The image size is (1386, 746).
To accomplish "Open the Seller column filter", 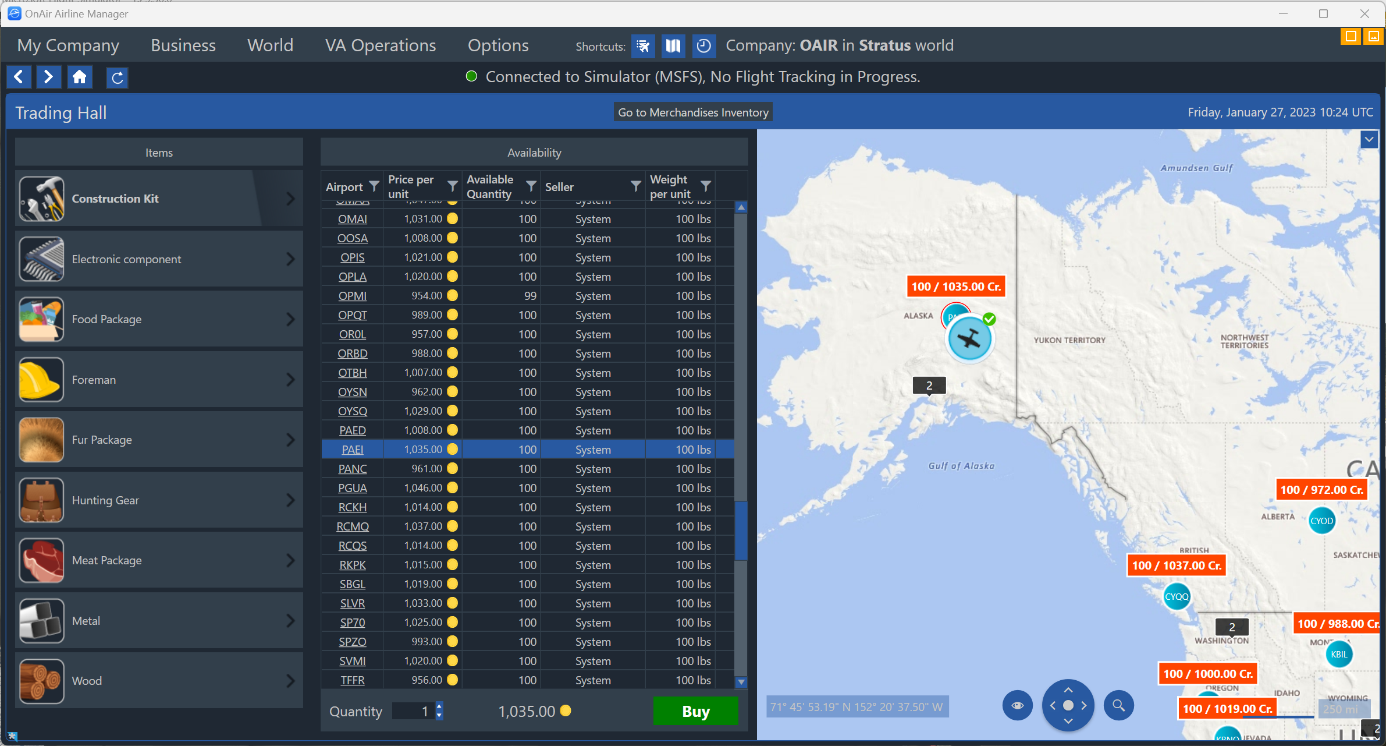I will tap(635, 186).
